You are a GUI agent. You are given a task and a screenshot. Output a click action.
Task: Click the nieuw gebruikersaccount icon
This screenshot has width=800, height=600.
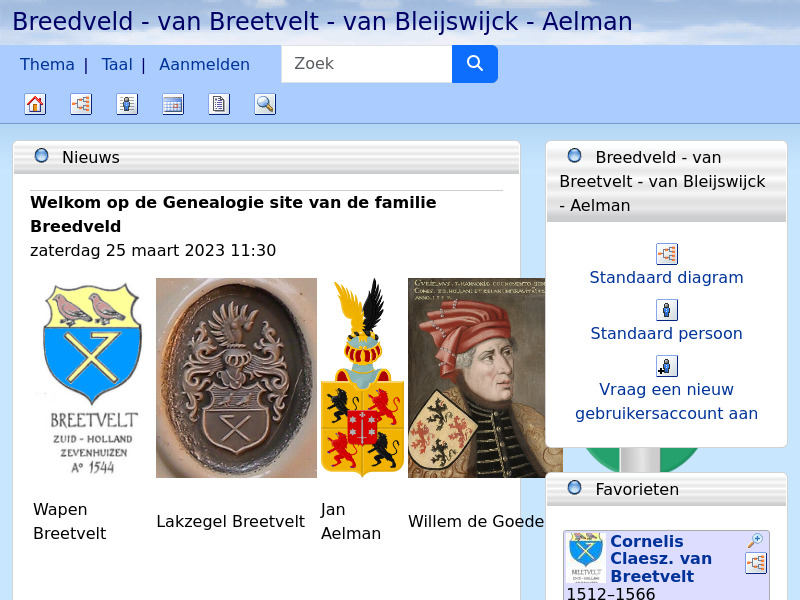[666, 366]
